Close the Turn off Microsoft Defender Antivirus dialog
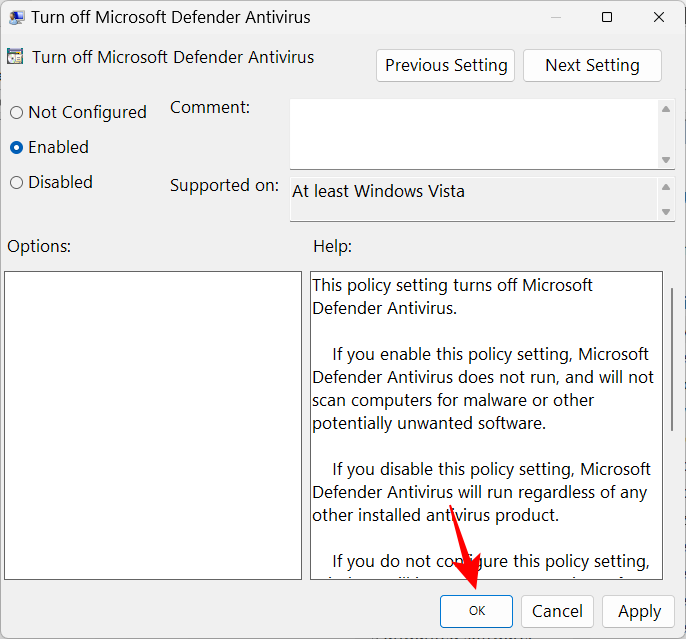 659,18
